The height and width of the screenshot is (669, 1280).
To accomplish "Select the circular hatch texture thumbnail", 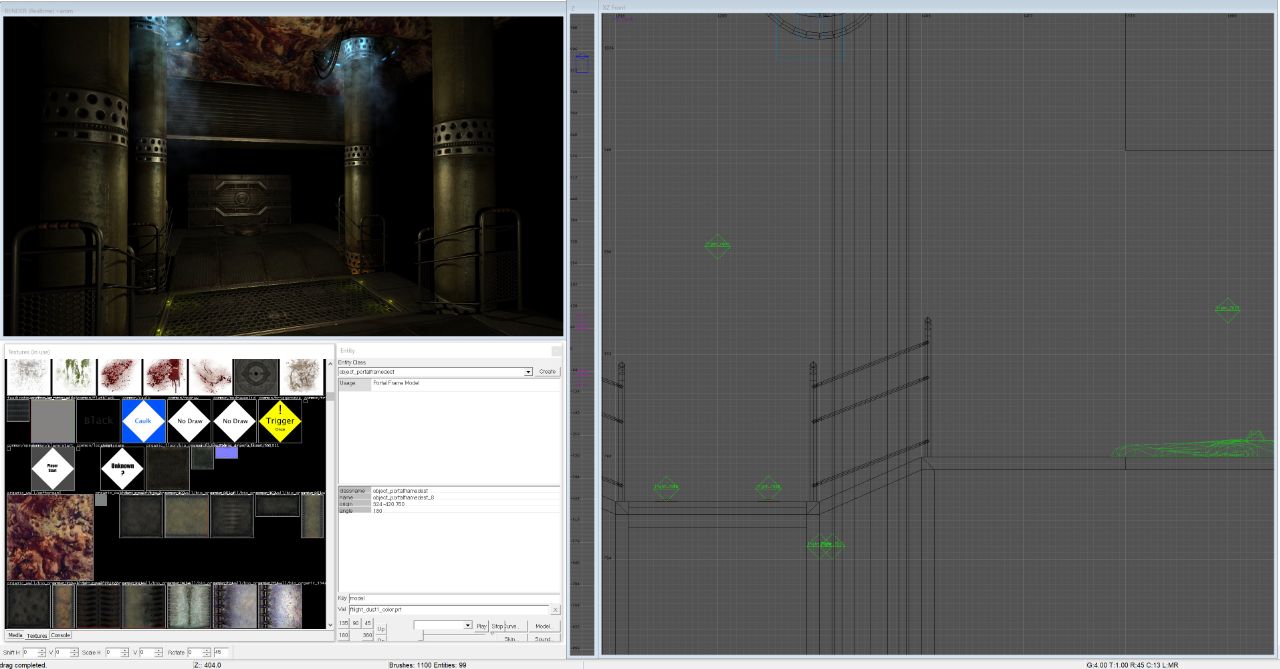I will click(x=256, y=377).
